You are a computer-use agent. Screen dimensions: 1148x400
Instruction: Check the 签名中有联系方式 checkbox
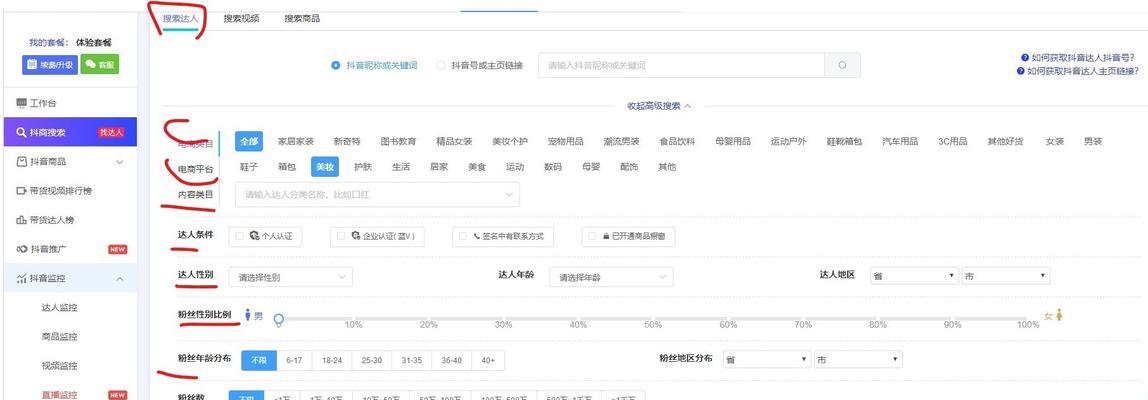[463, 237]
